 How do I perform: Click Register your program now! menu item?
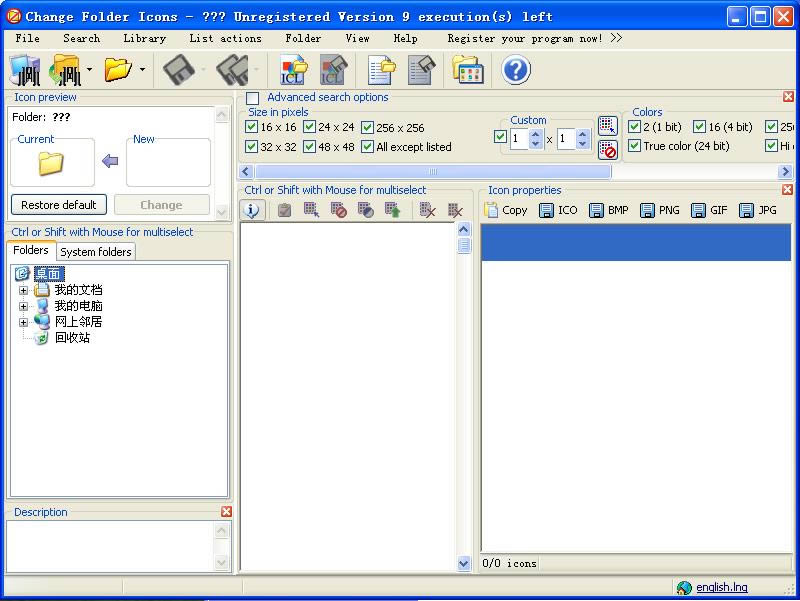tap(524, 38)
